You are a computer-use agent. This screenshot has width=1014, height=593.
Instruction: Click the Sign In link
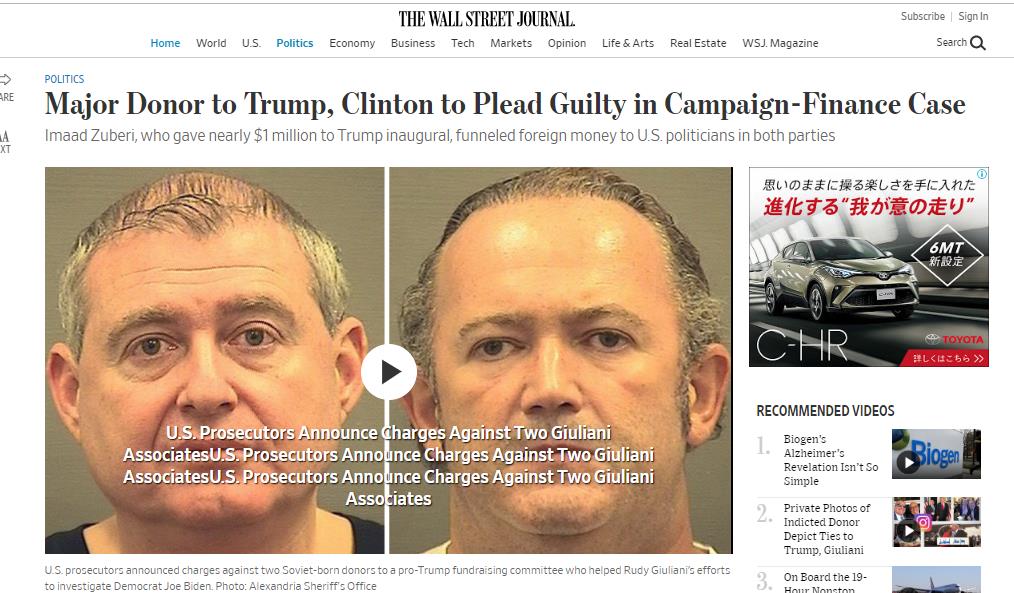[x=973, y=16]
